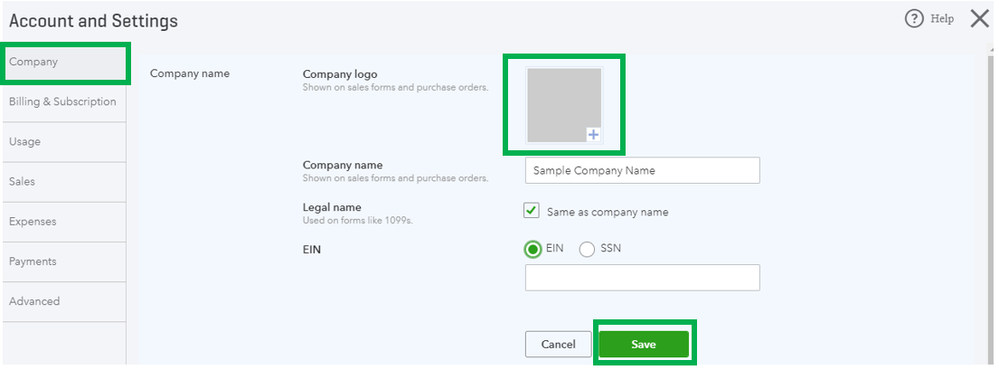Click the Company logo label

(340, 75)
